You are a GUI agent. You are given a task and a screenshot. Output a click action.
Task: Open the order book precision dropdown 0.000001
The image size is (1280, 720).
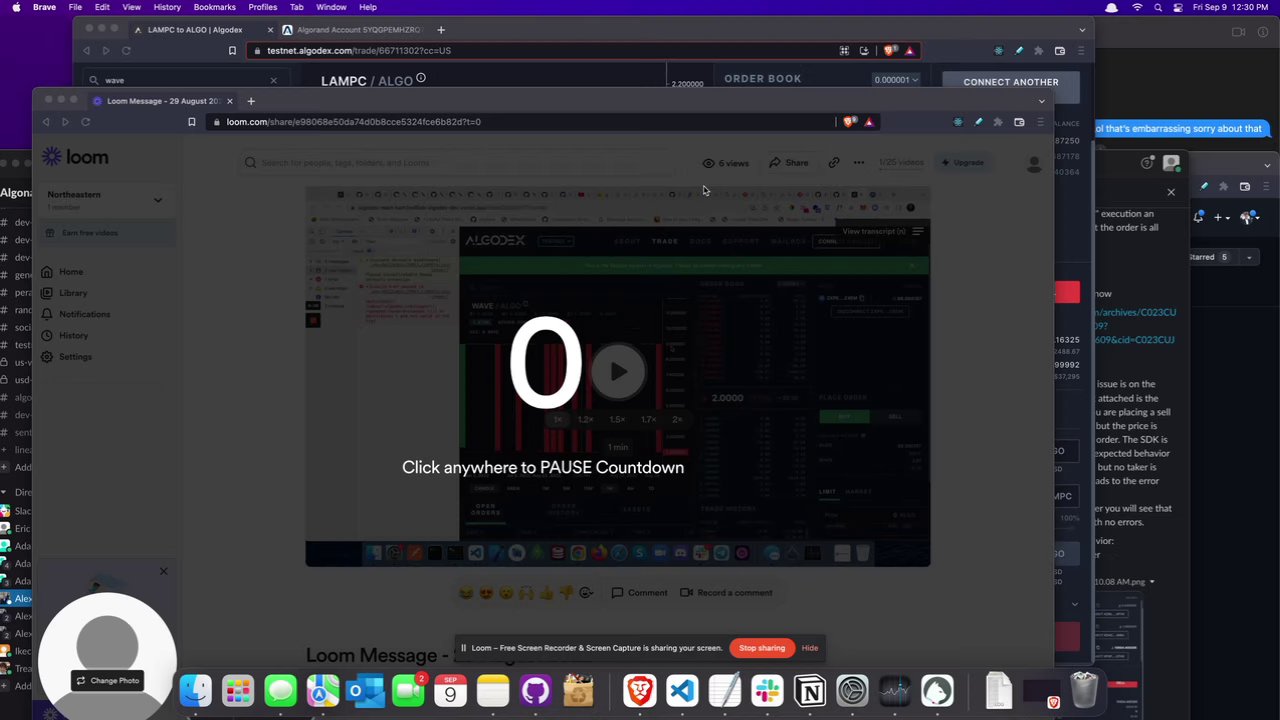click(x=896, y=80)
